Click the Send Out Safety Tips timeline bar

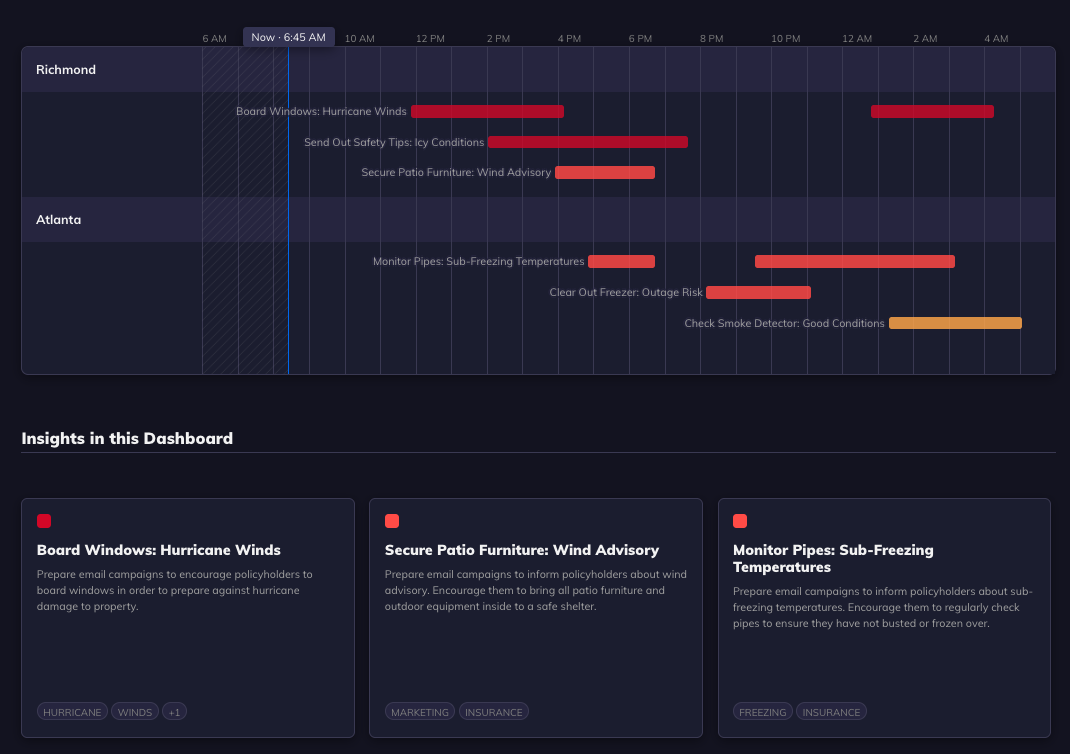coord(588,142)
